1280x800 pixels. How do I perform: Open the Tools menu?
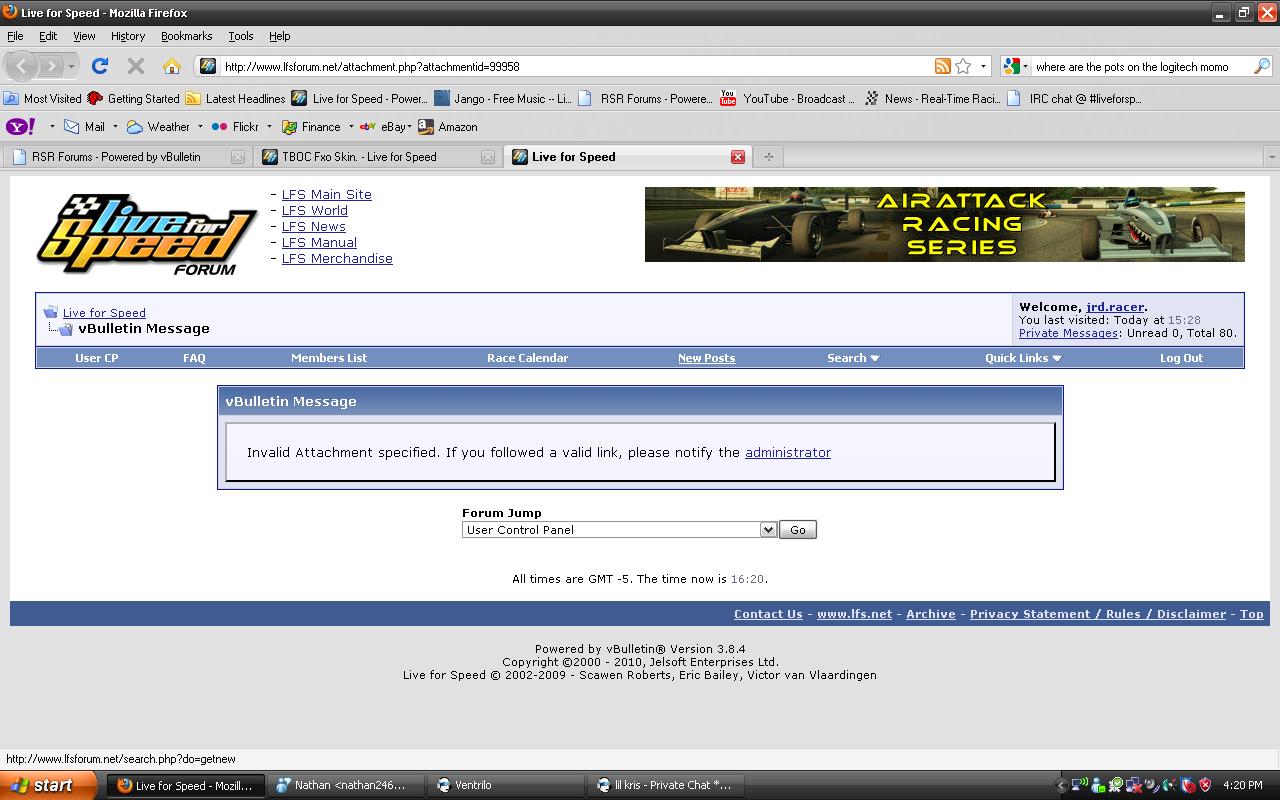click(x=241, y=36)
